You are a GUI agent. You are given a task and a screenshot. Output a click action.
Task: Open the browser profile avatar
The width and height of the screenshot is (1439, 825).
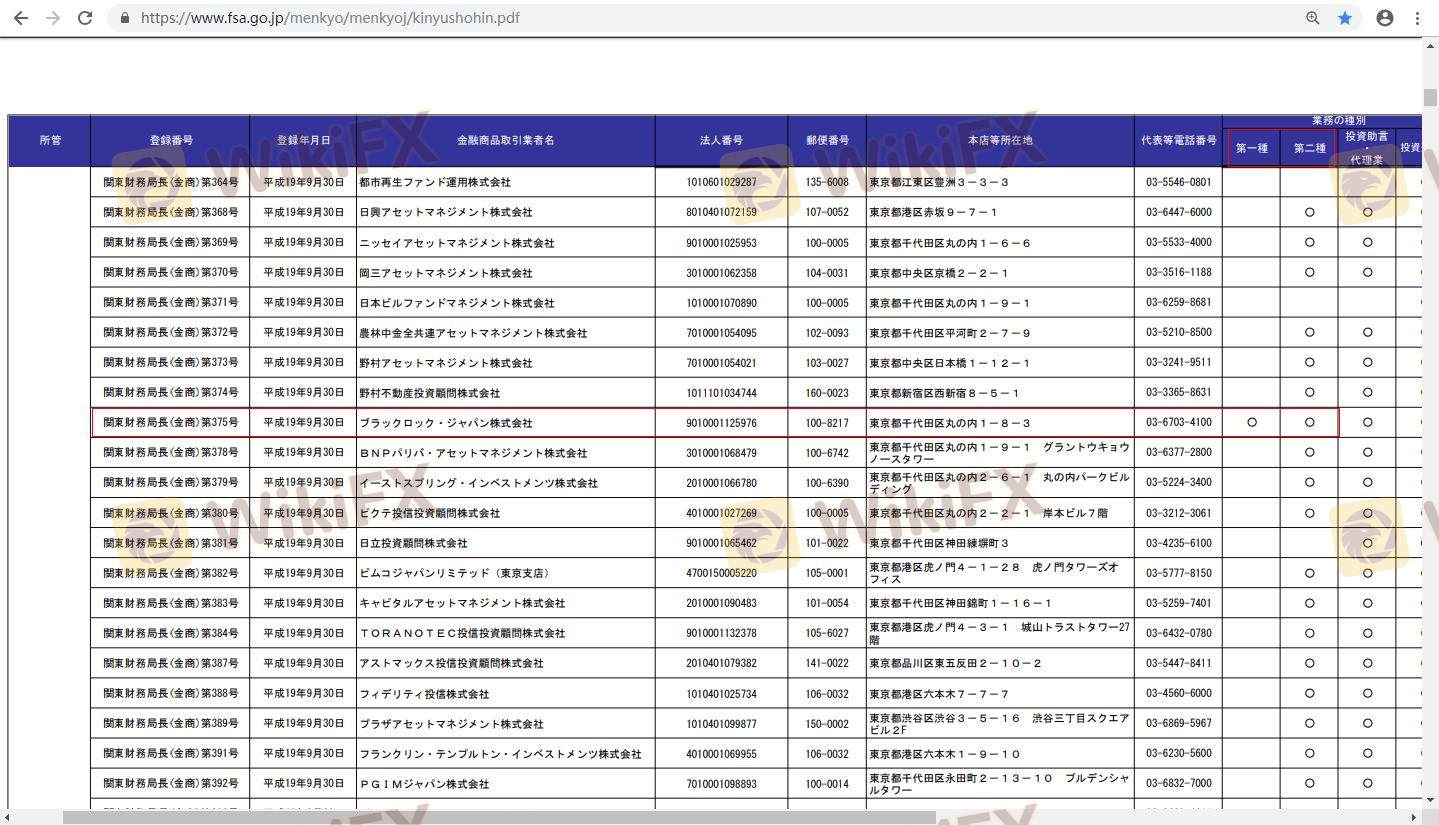point(1385,18)
